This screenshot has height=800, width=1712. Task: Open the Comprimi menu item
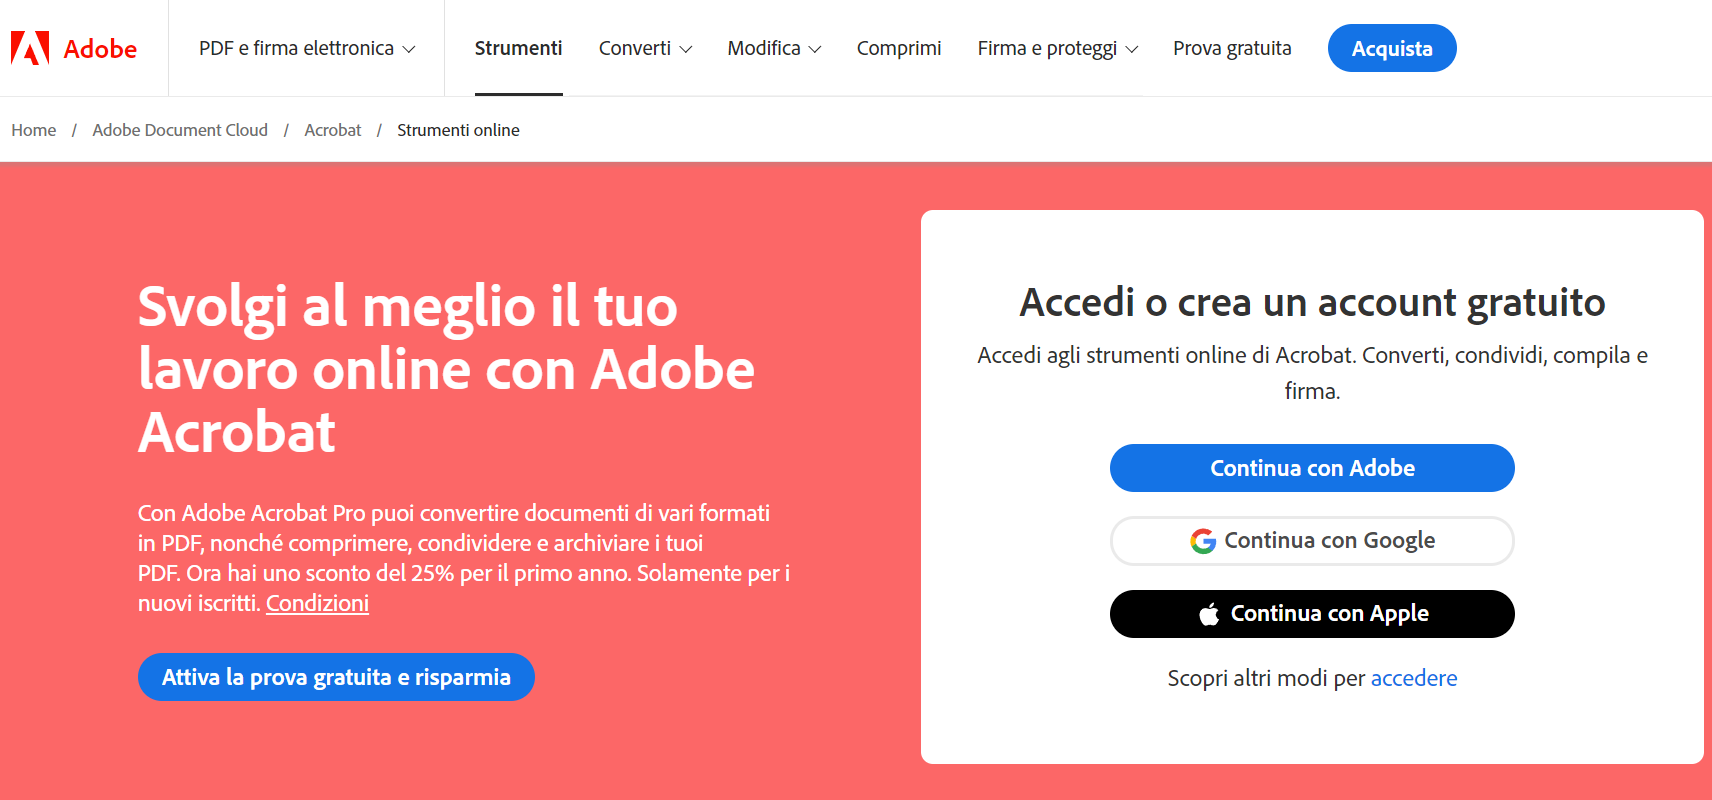click(x=898, y=47)
